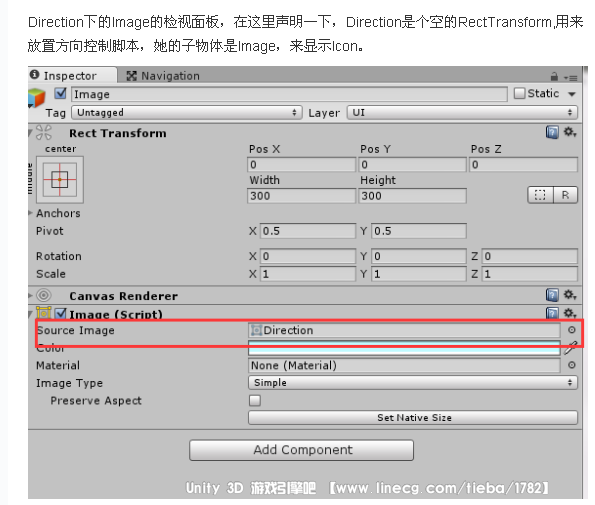Screen dimensions: 595x505
Task: Toggle Blueprint mode button in Rect Transform
Action: 540,195
